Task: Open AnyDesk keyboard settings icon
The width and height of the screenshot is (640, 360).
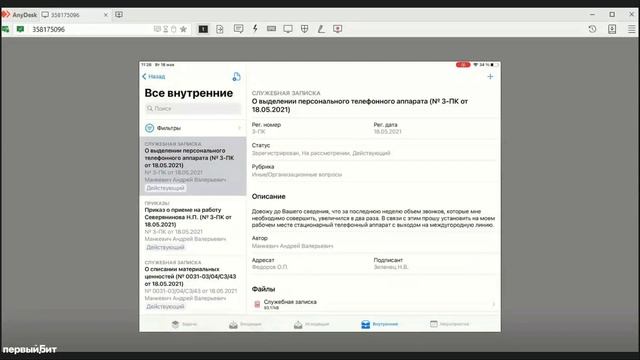Action: (x=271, y=29)
